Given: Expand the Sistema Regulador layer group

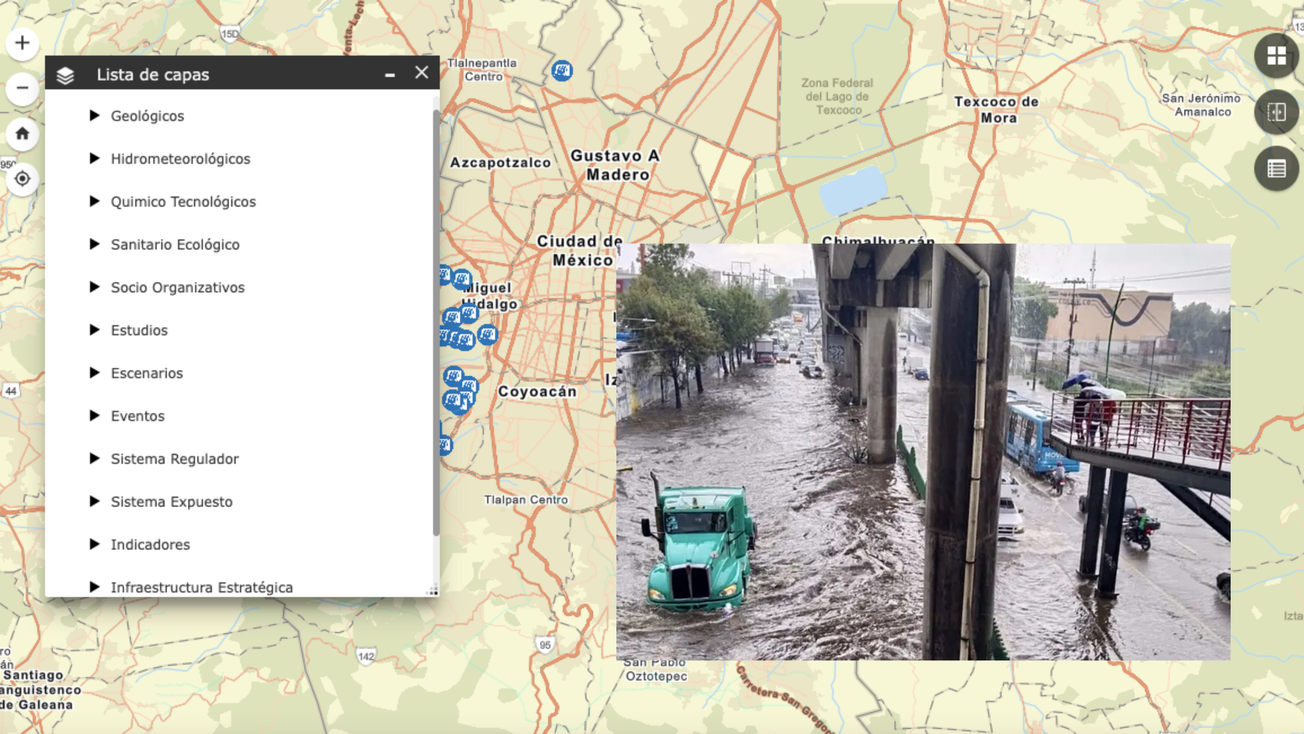Looking at the screenshot, I should (94, 458).
